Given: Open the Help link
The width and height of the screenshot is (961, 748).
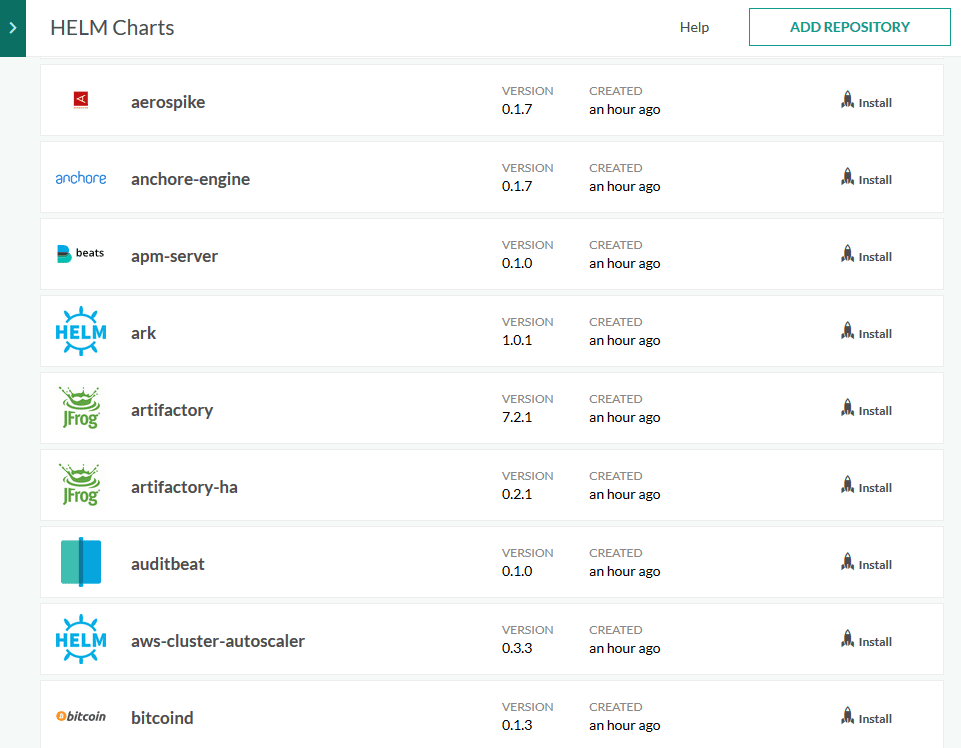Looking at the screenshot, I should click(x=694, y=27).
